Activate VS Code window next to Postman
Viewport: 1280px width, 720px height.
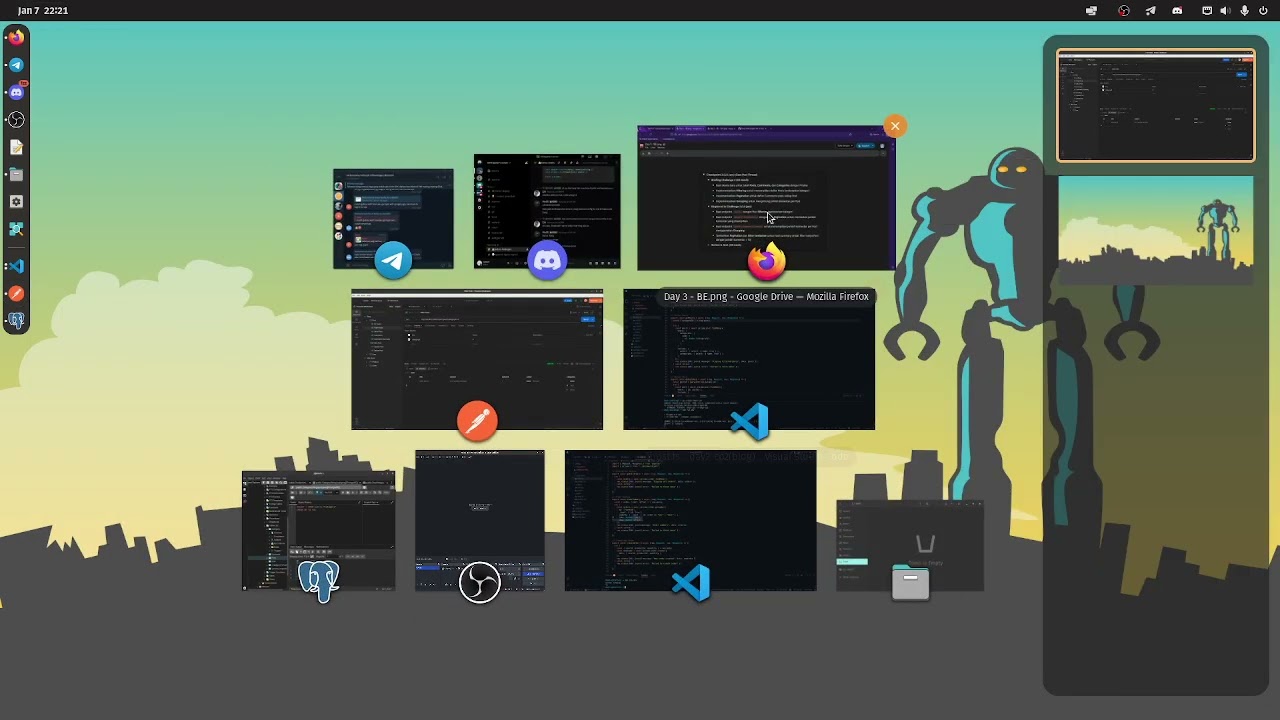[x=749, y=360]
